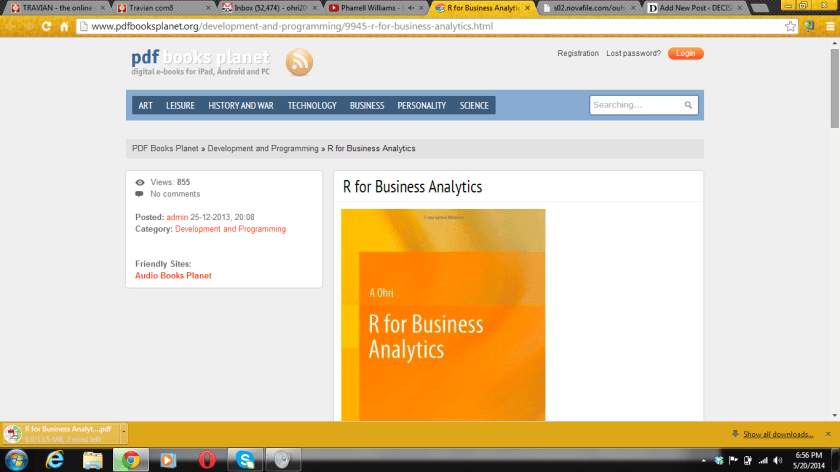This screenshot has width=840, height=472.
Task: Open Skype from the taskbar
Action: pyautogui.click(x=245, y=459)
